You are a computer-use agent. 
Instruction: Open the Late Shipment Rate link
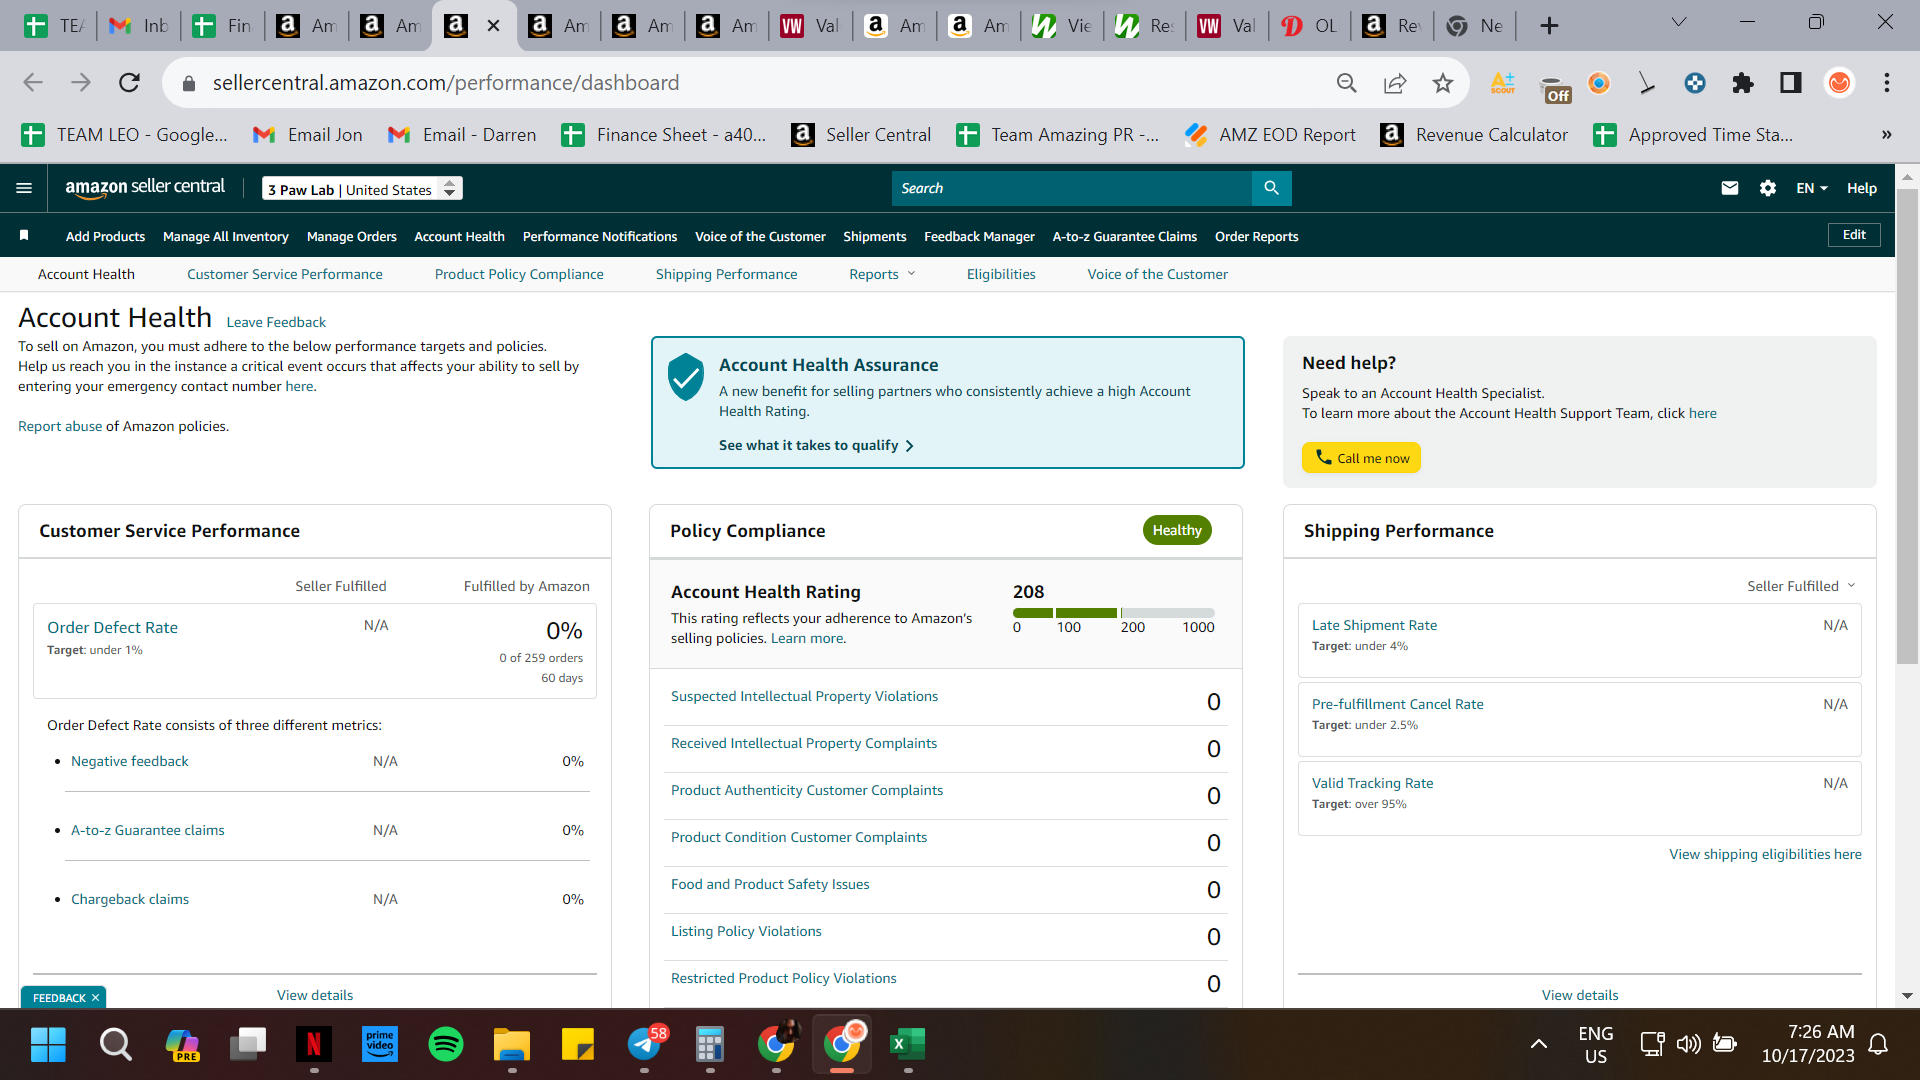tap(1374, 625)
